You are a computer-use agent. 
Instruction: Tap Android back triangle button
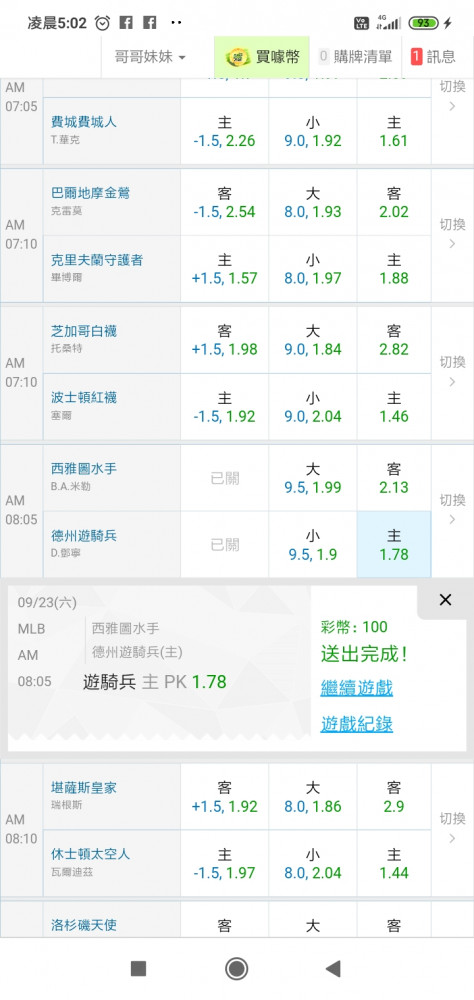(x=333, y=969)
